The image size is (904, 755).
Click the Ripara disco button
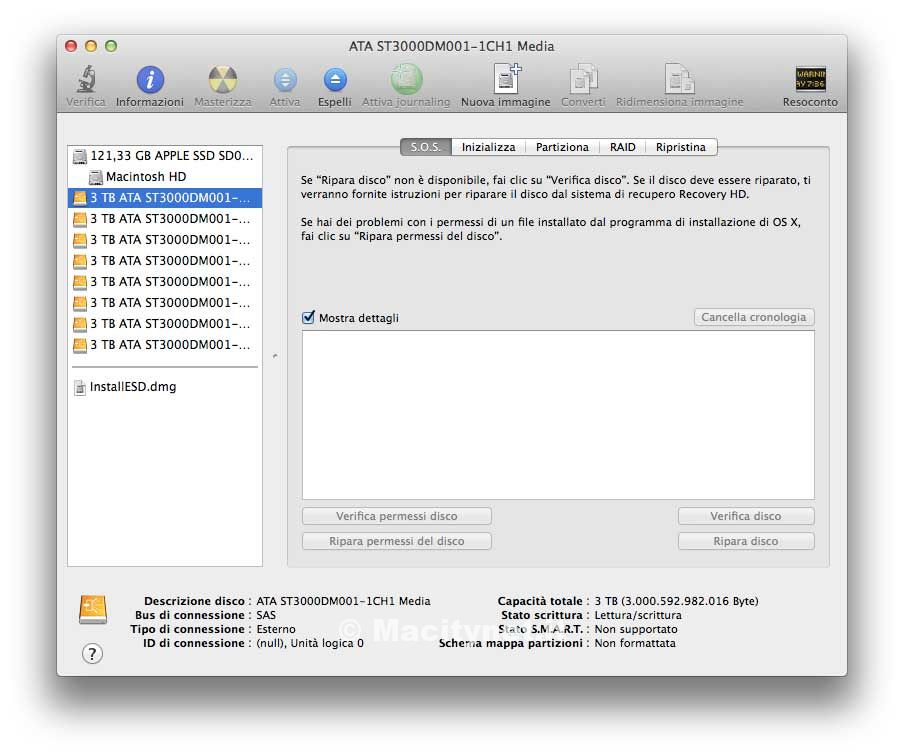(x=746, y=541)
